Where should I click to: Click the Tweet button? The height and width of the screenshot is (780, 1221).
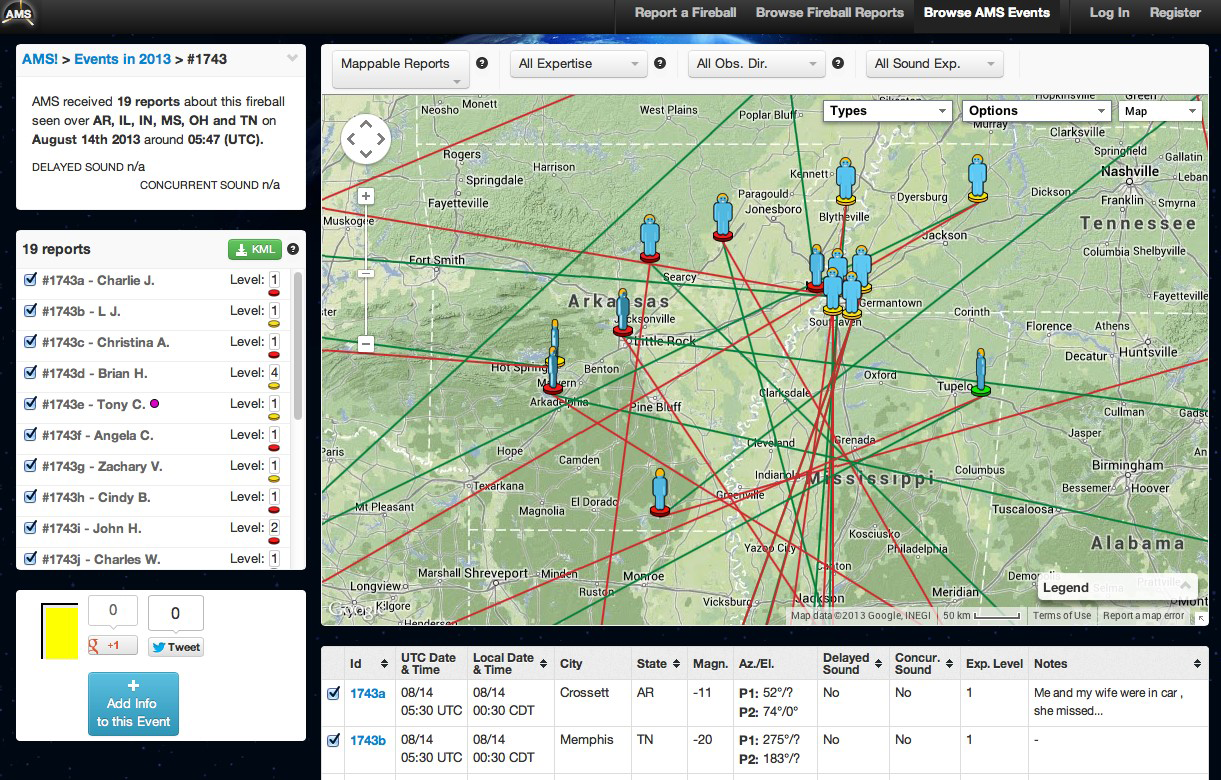176,647
